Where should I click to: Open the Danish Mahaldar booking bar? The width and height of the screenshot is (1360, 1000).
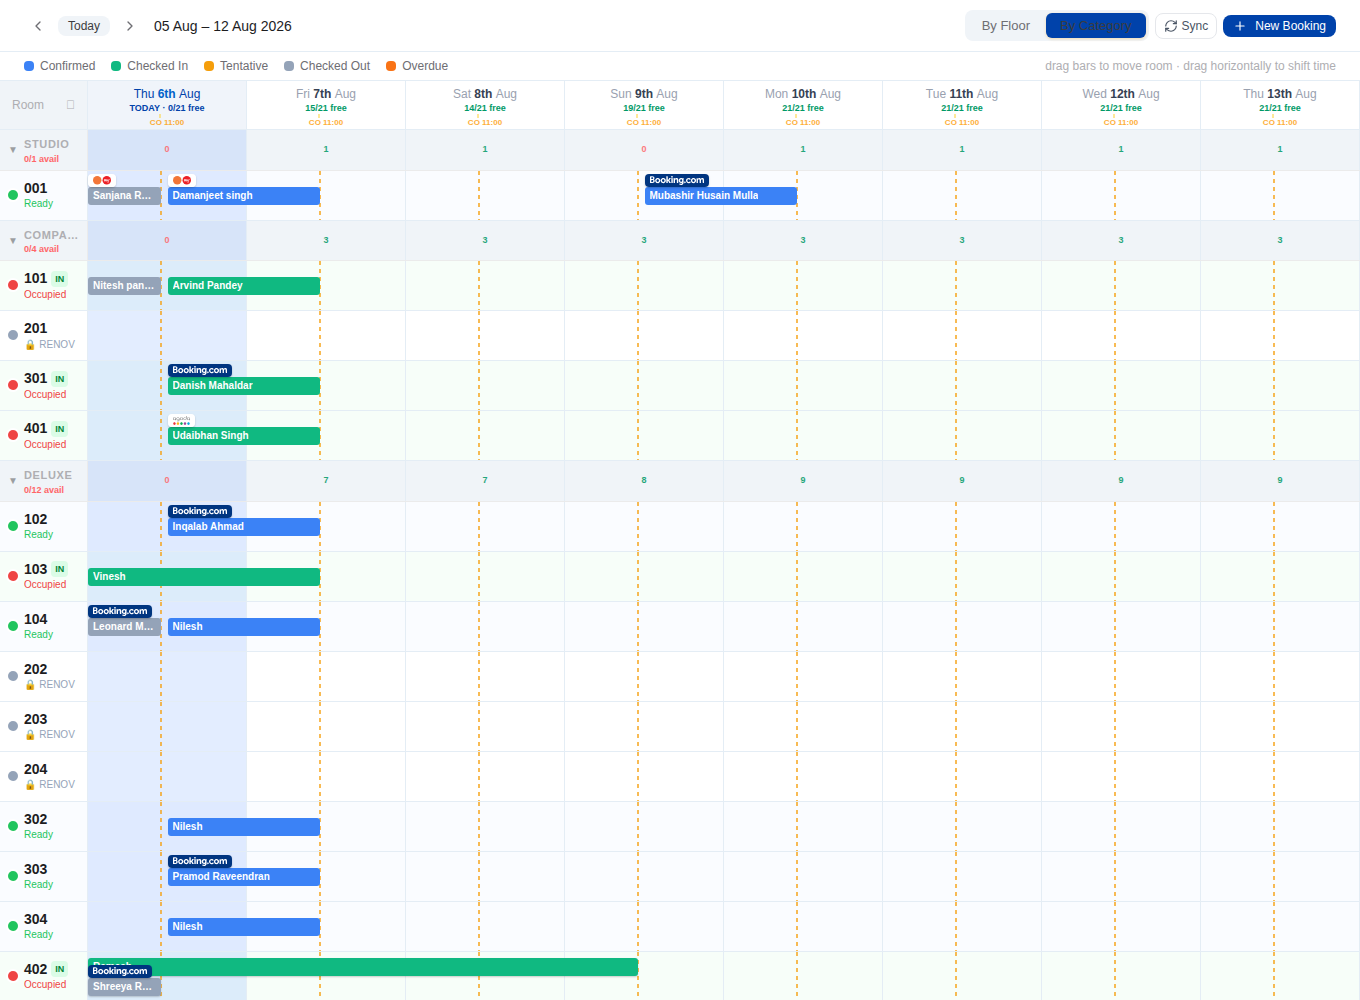(244, 386)
